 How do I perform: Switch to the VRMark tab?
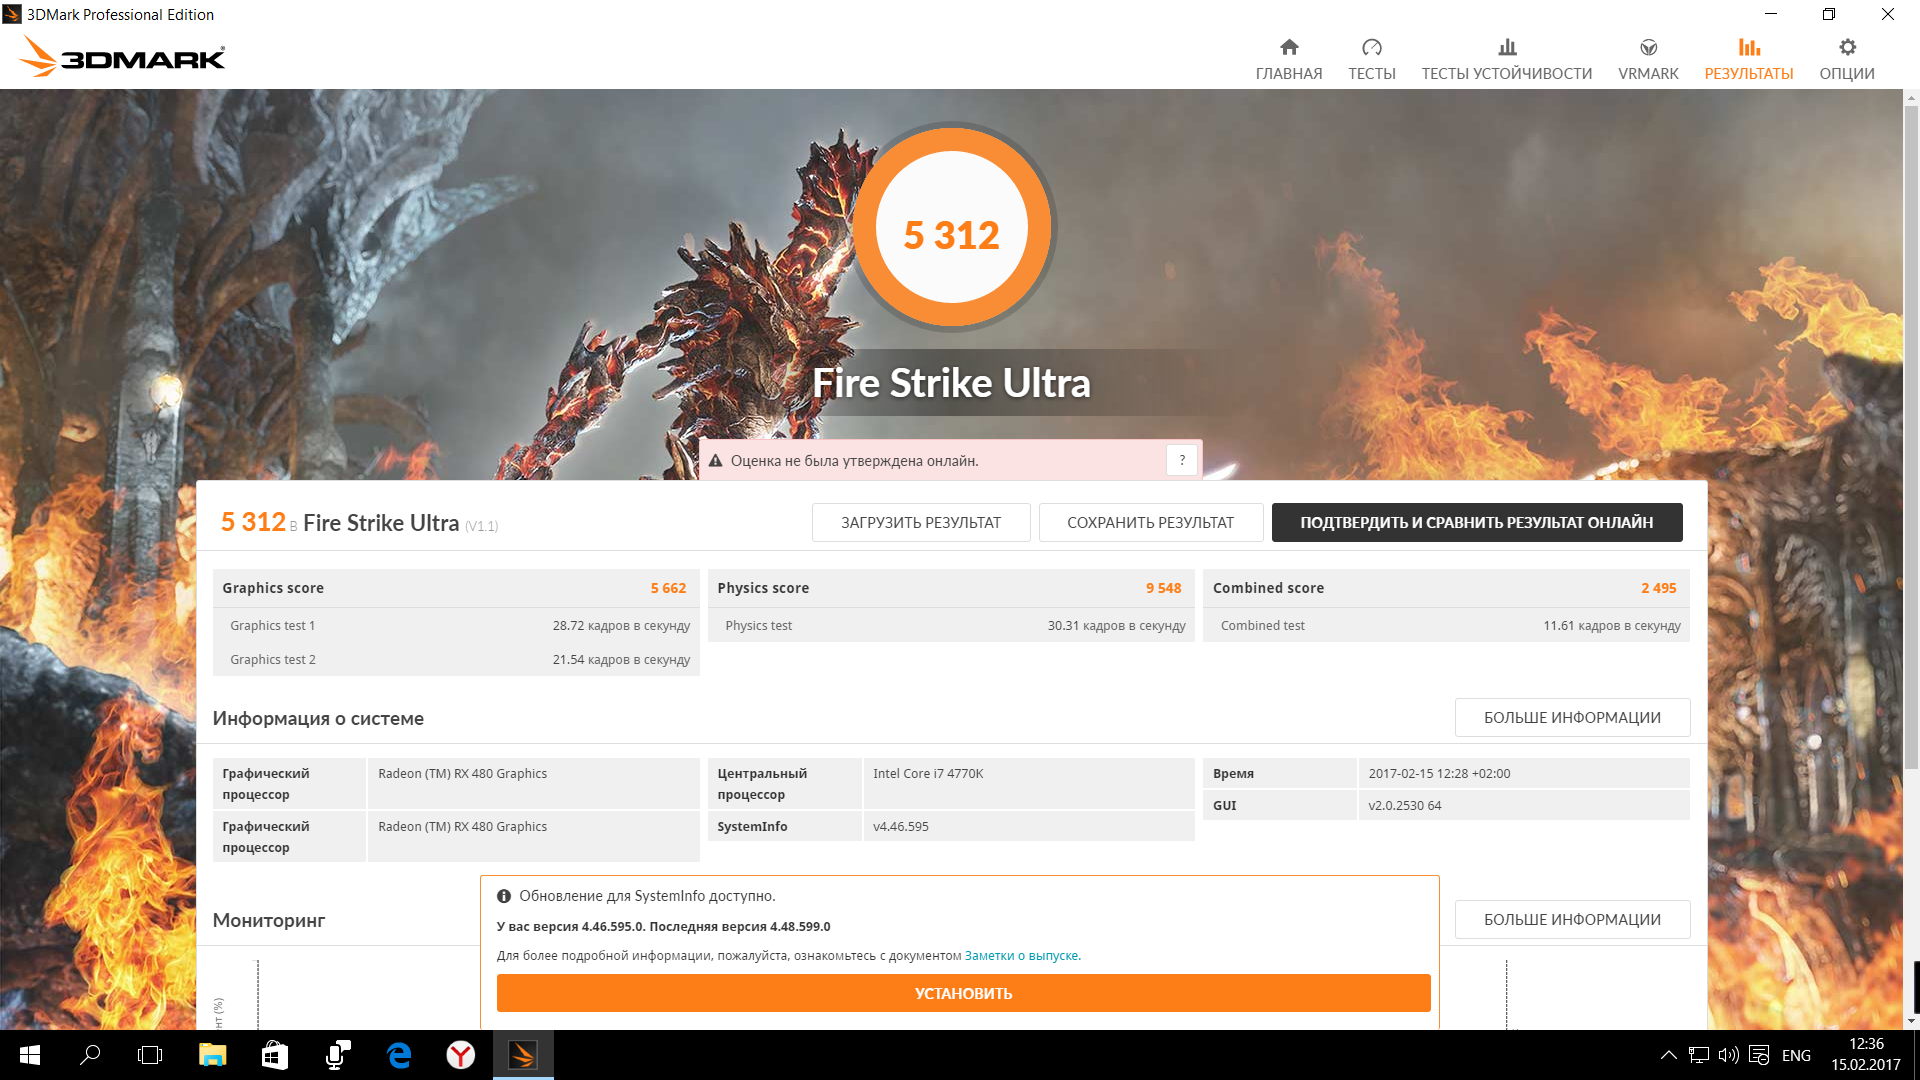pyautogui.click(x=1648, y=60)
